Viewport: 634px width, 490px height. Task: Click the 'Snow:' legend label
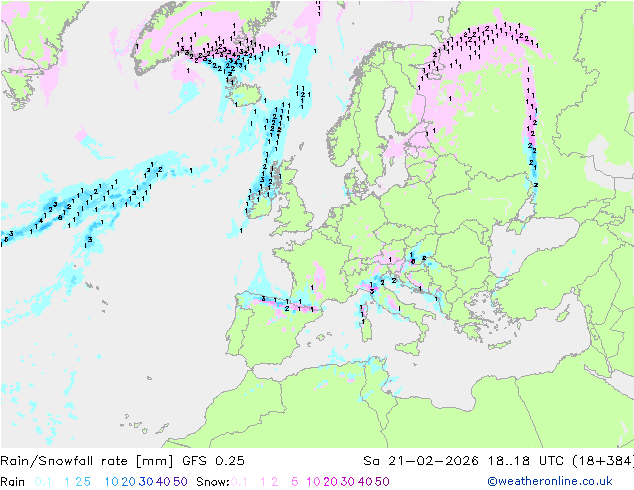[x=213, y=482]
